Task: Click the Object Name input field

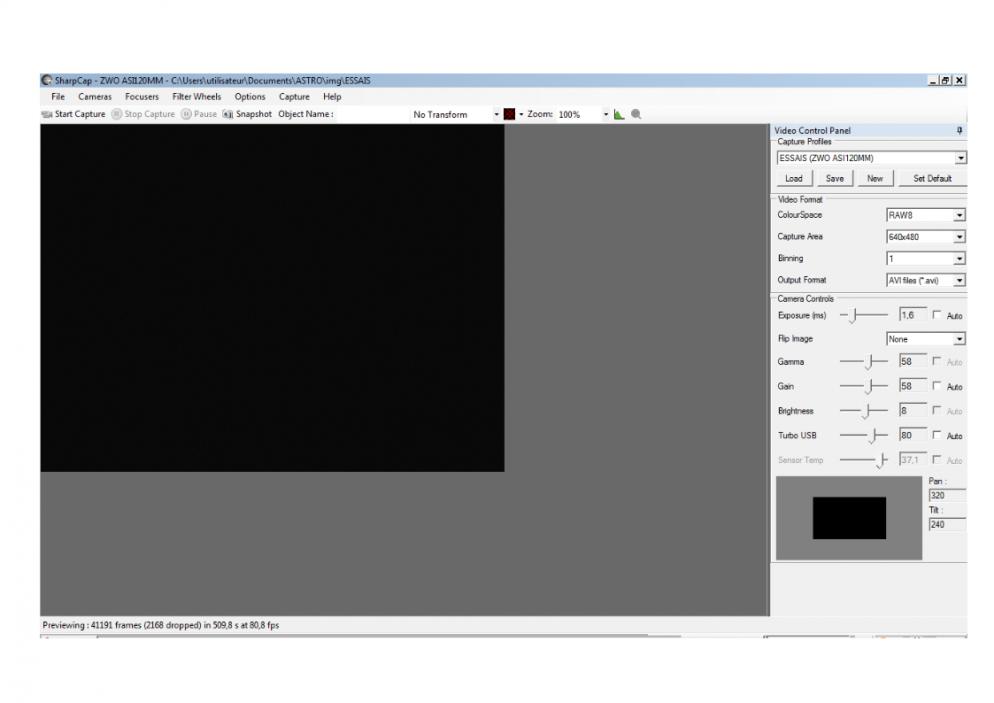Action: coord(371,115)
